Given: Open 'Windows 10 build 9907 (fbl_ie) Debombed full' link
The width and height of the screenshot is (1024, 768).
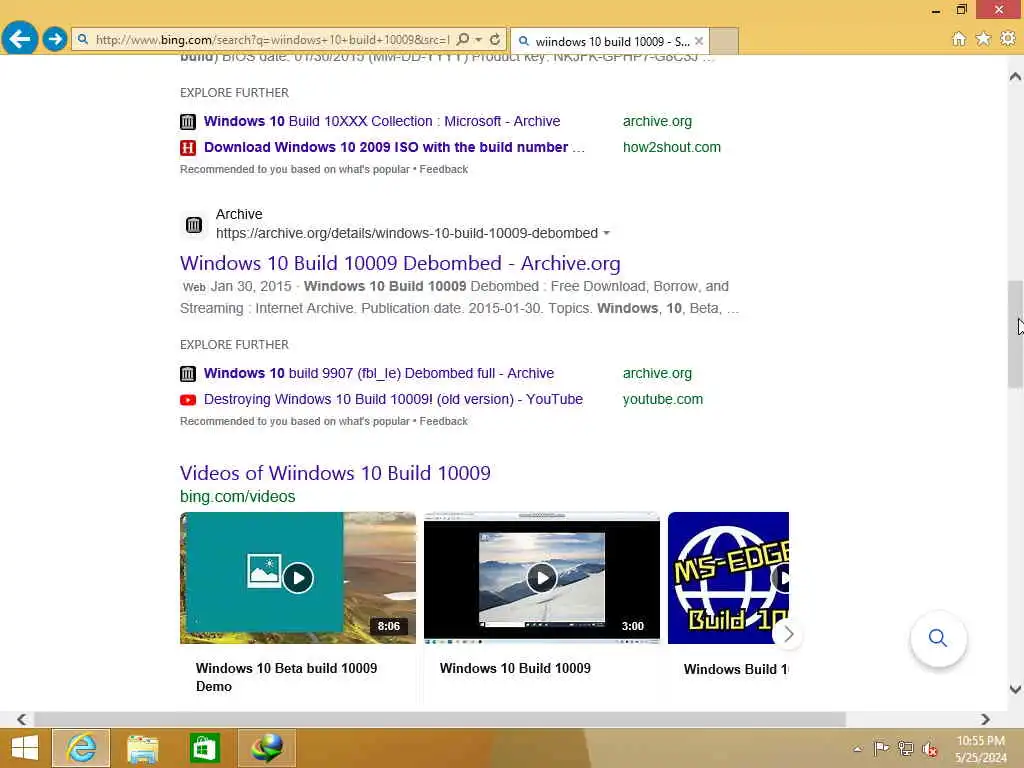Looking at the screenshot, I should (x=379, y=374).
